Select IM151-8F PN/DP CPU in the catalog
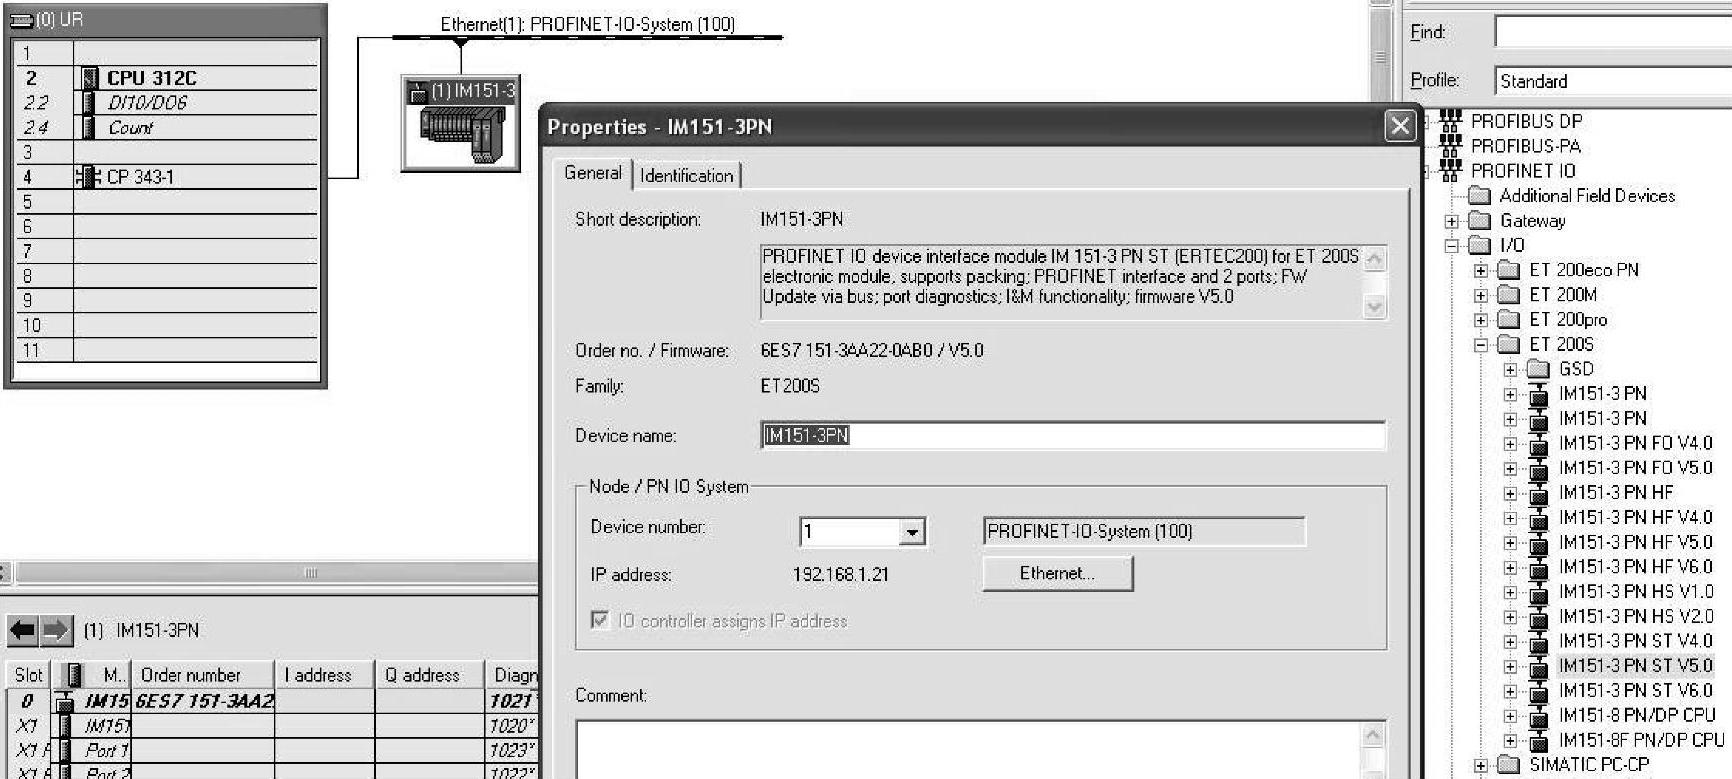This screenshot has height=779, width=1732. tap(1641, 740)
